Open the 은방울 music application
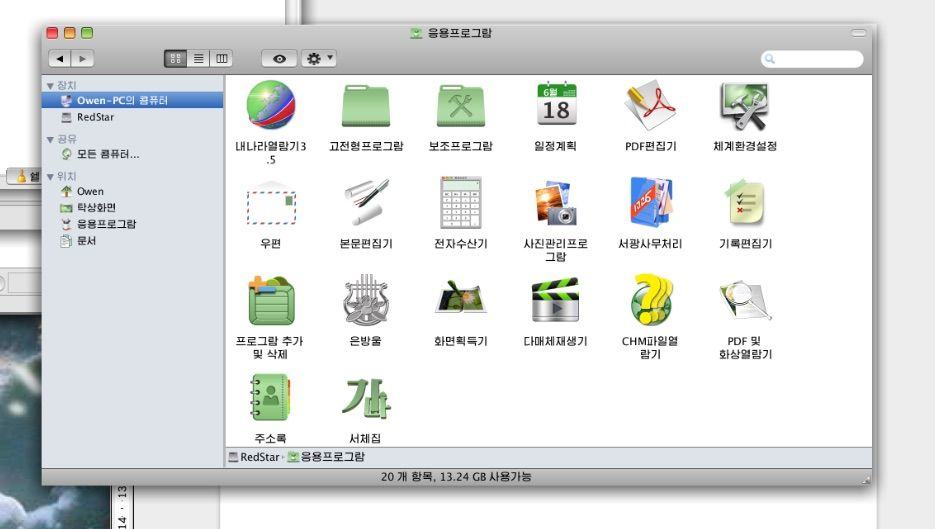Image resolution: width=935 pixels, height=529 pixels. click(365, 300)
